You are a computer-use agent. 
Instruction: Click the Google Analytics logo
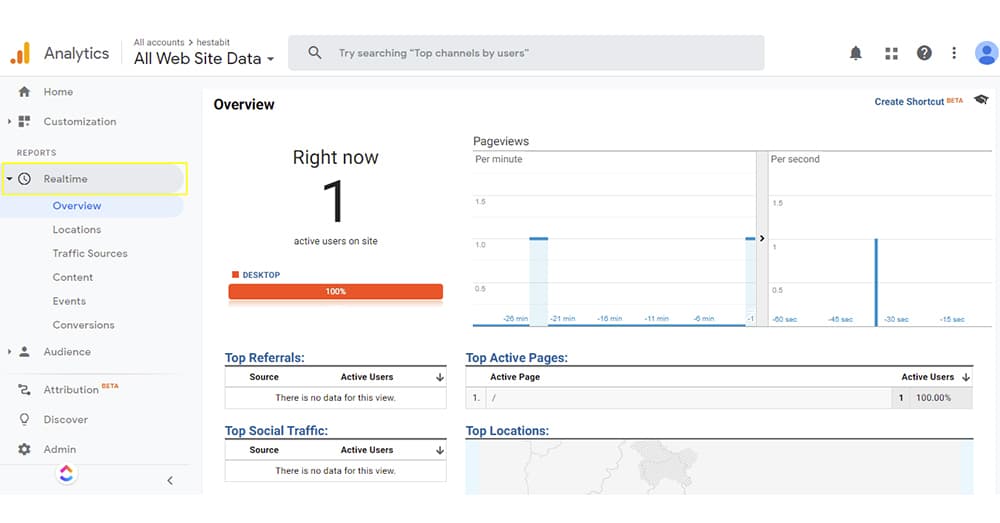click(x=20, y=54)
